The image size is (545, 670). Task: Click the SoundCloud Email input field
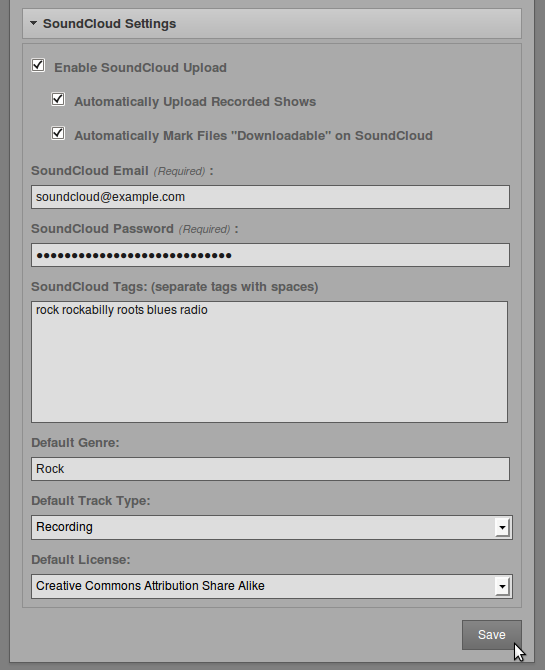(270, 197)
